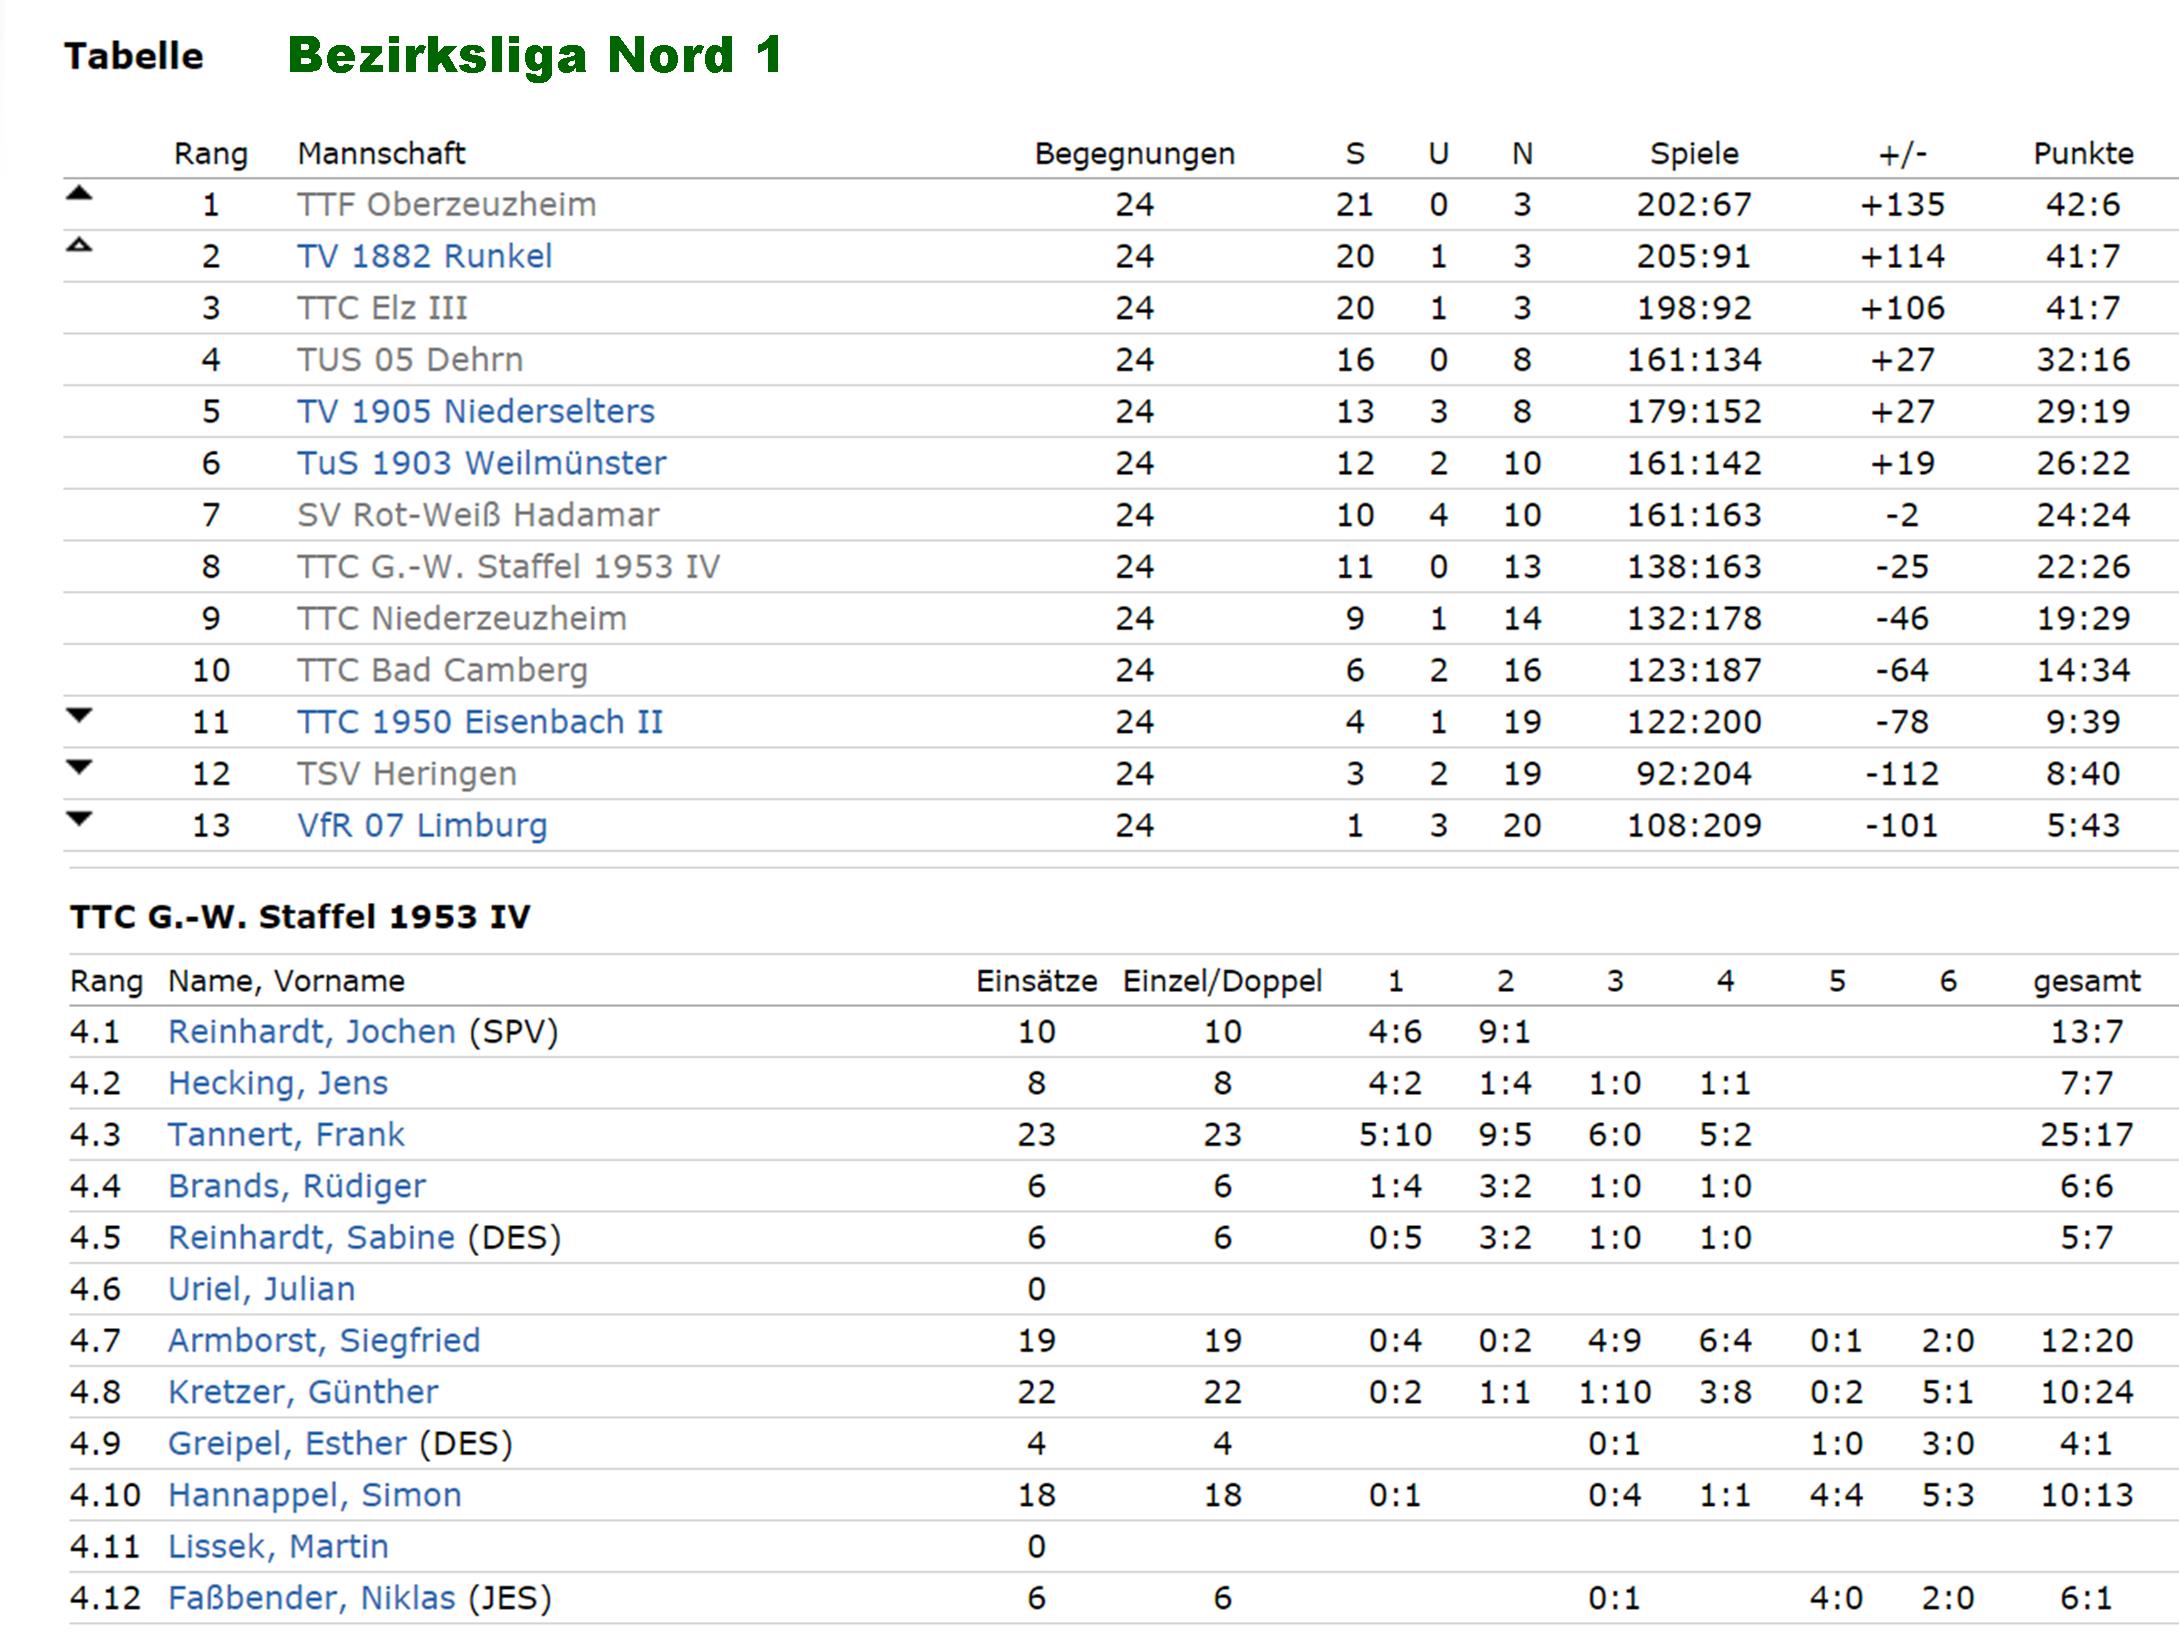This screenshot has width=2179, height=1633.
Task: Click the TTC Elz III team name
Action: [x=383, y=308]
